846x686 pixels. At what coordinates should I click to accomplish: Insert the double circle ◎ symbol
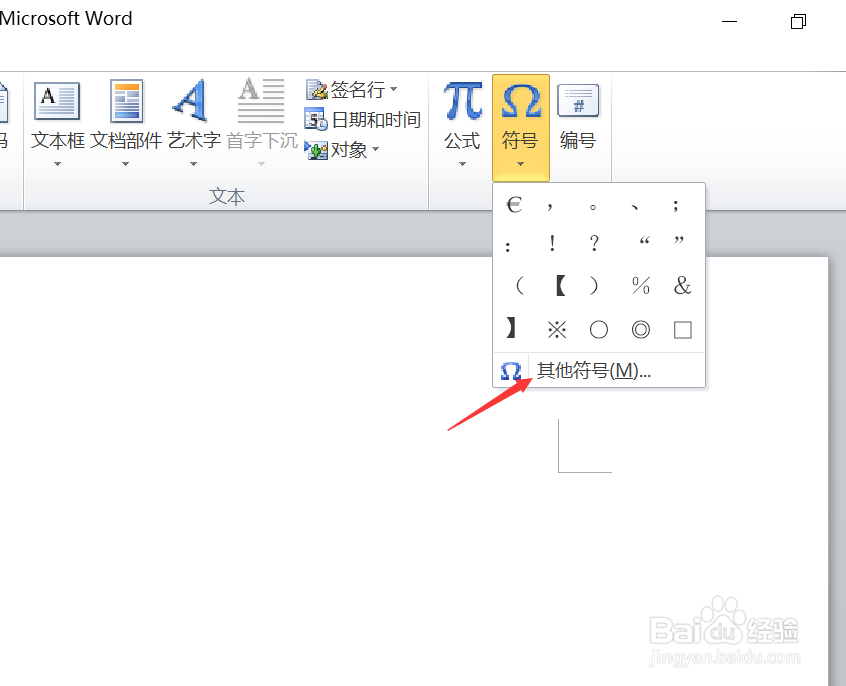[641, 329]
